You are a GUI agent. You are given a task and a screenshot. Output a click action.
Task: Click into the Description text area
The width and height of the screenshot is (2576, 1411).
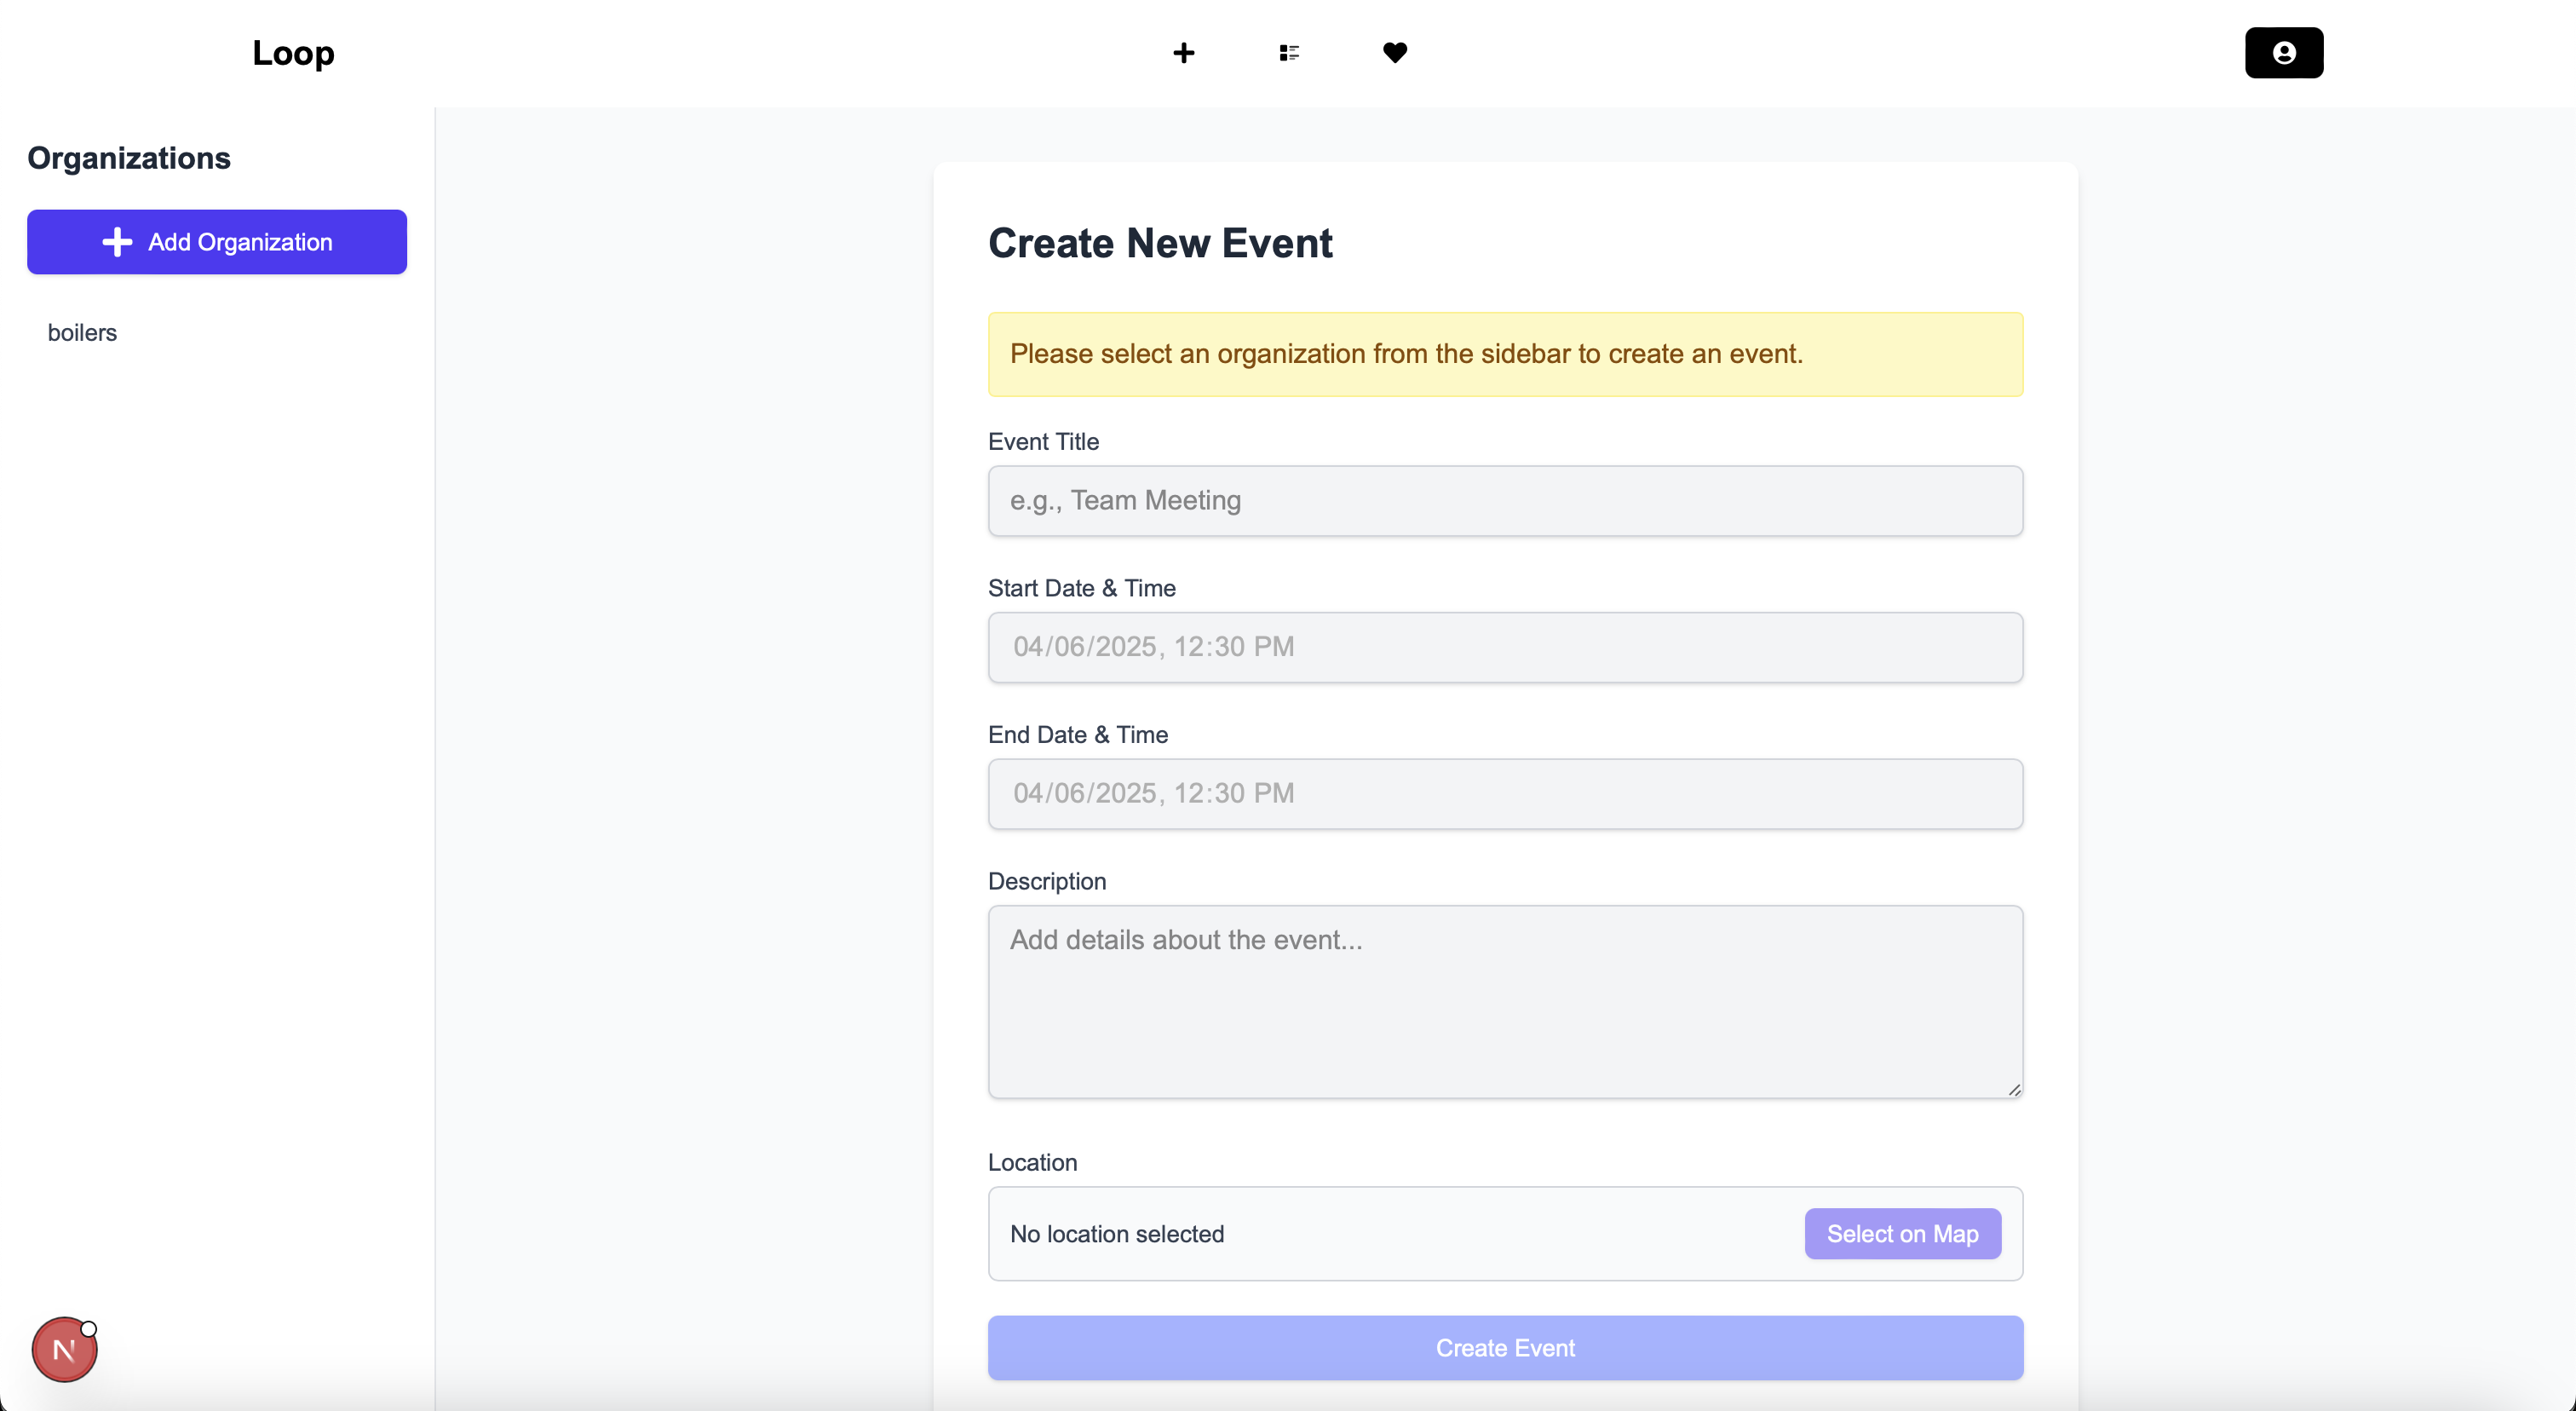[1505, 1000]
